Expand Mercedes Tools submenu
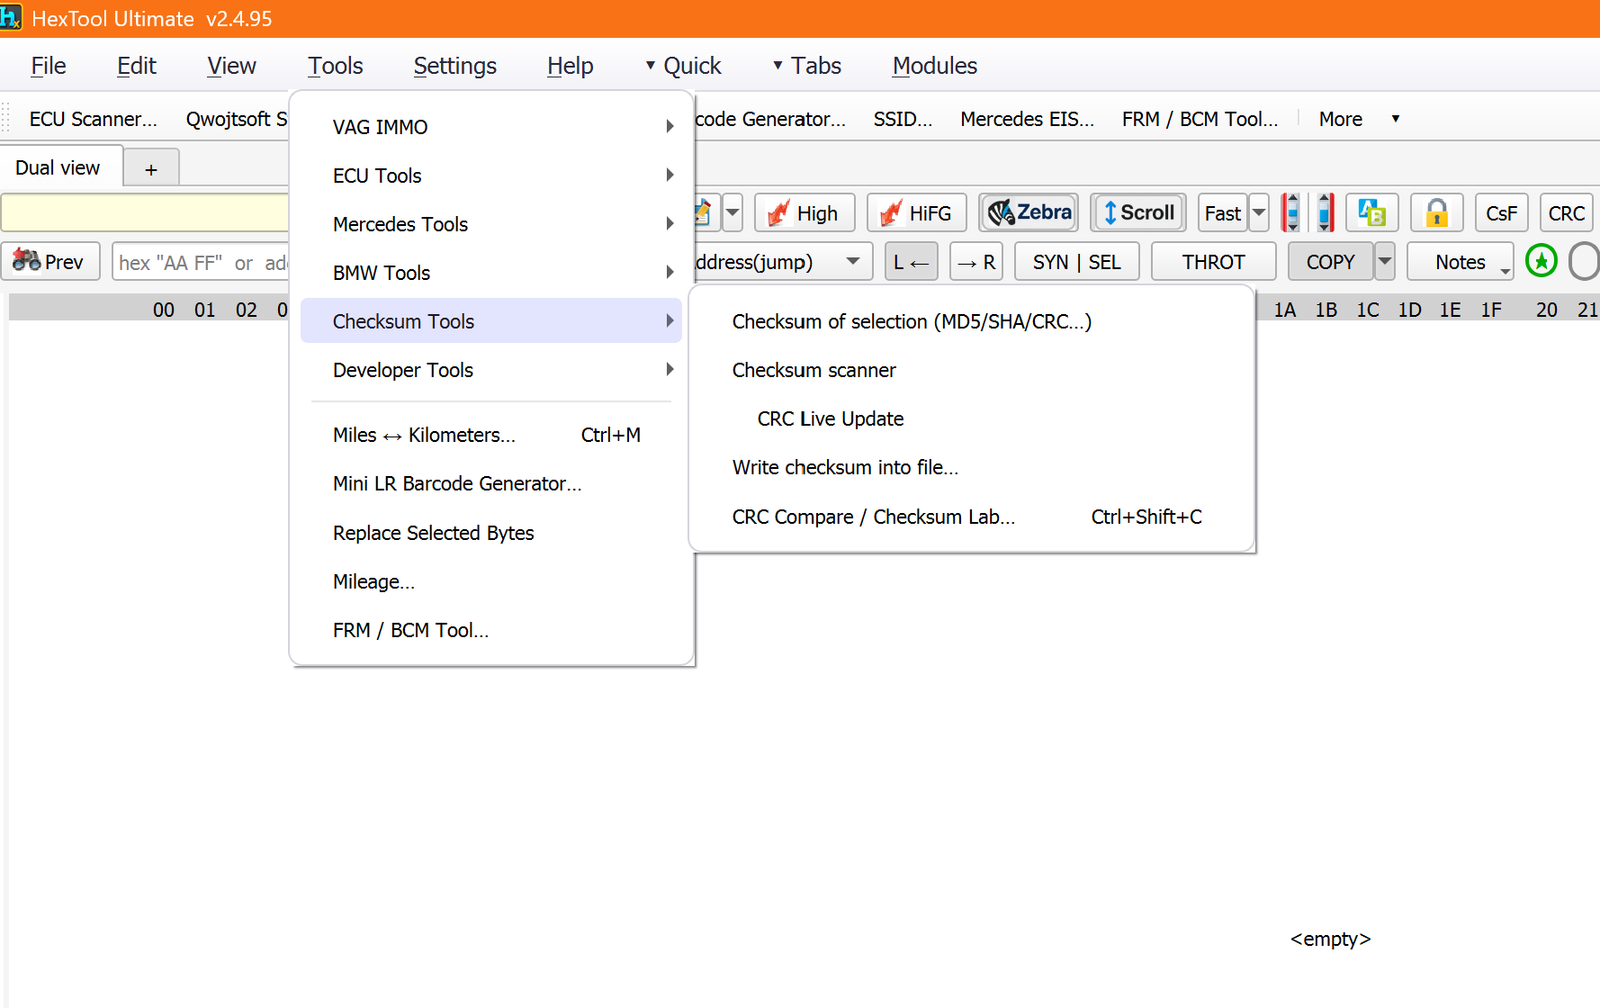Viewport: 1600px width, 1008px height. point(491,224)
